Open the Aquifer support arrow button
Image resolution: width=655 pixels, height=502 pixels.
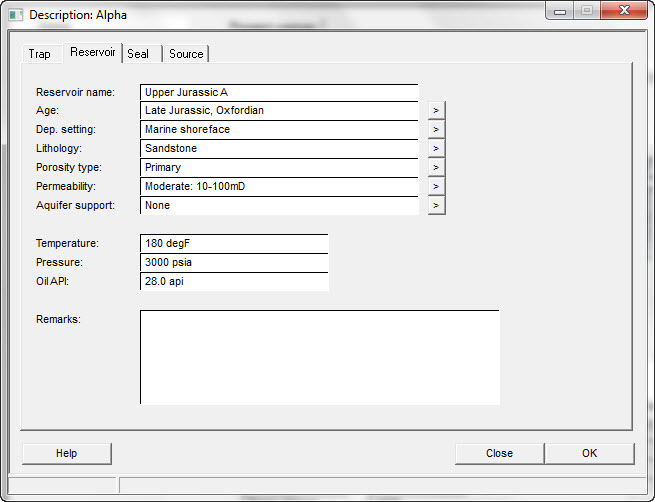pos(436,205)
